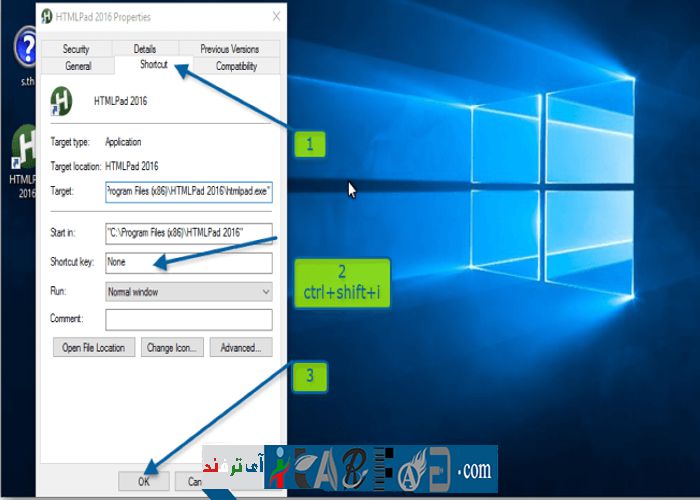Expand the Run dropdown showing Normal window
The width and height of the screenshot is (700, 500).
pyautogui.click(x=188, y=292)
